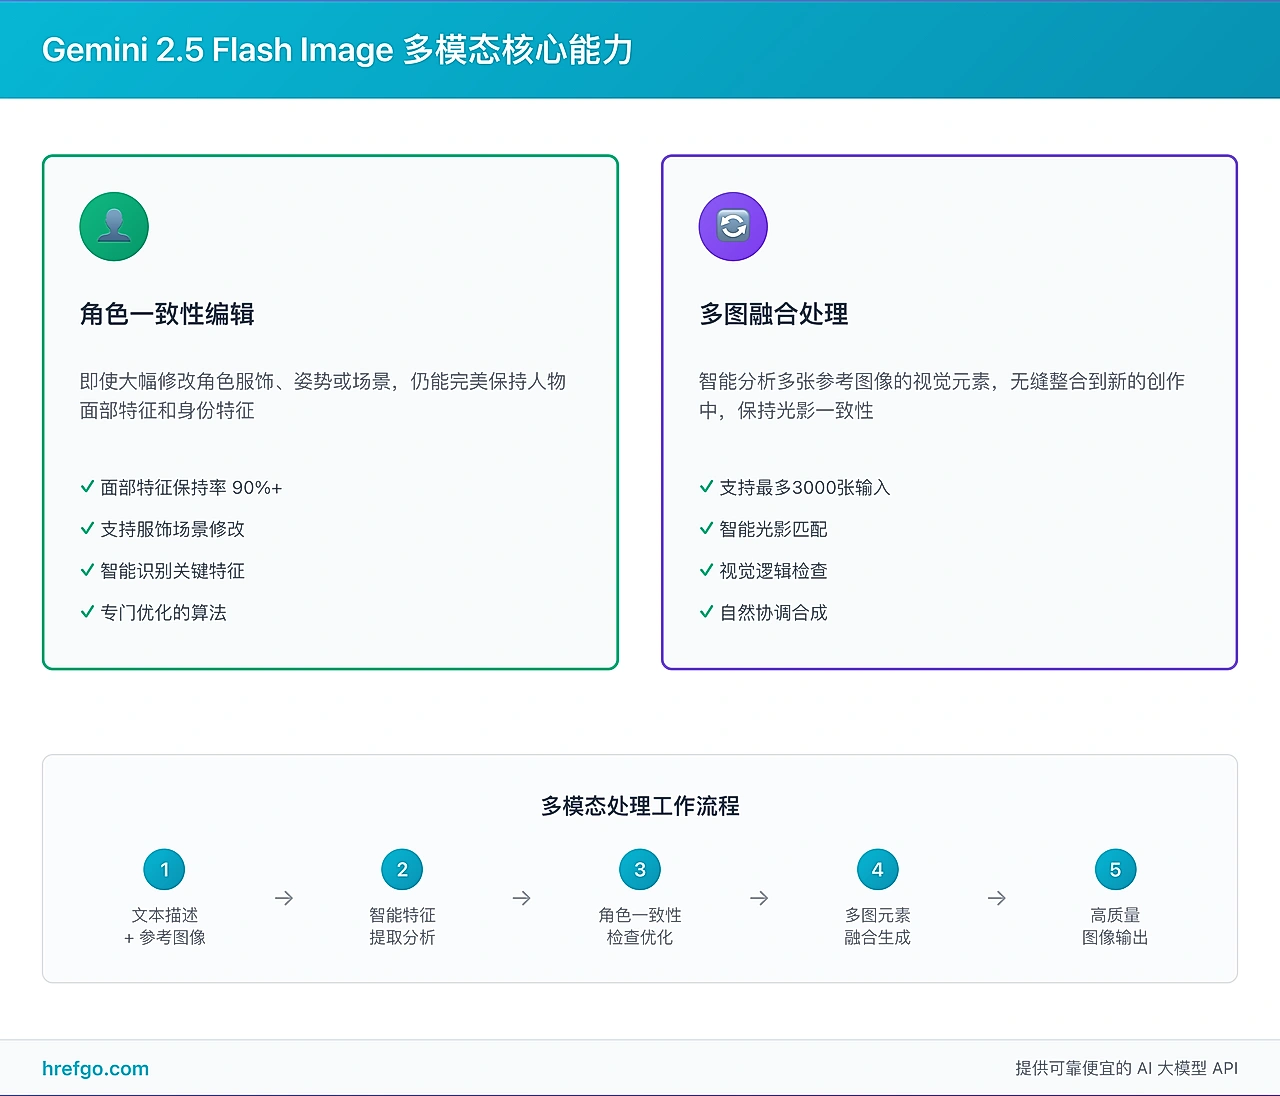1280x1096 pixels.
Task: Click the text 智能光影匹配
Action: pos(773,529)
